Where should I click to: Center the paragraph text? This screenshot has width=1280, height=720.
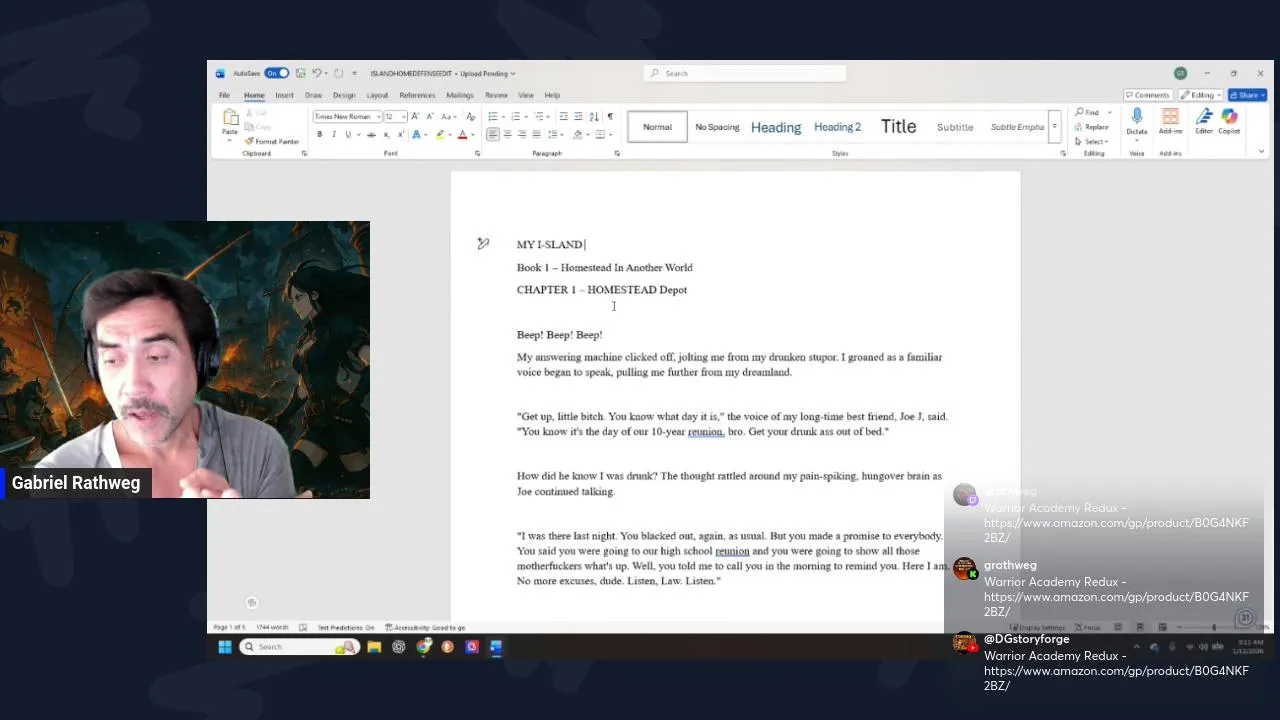click(507, 135)
